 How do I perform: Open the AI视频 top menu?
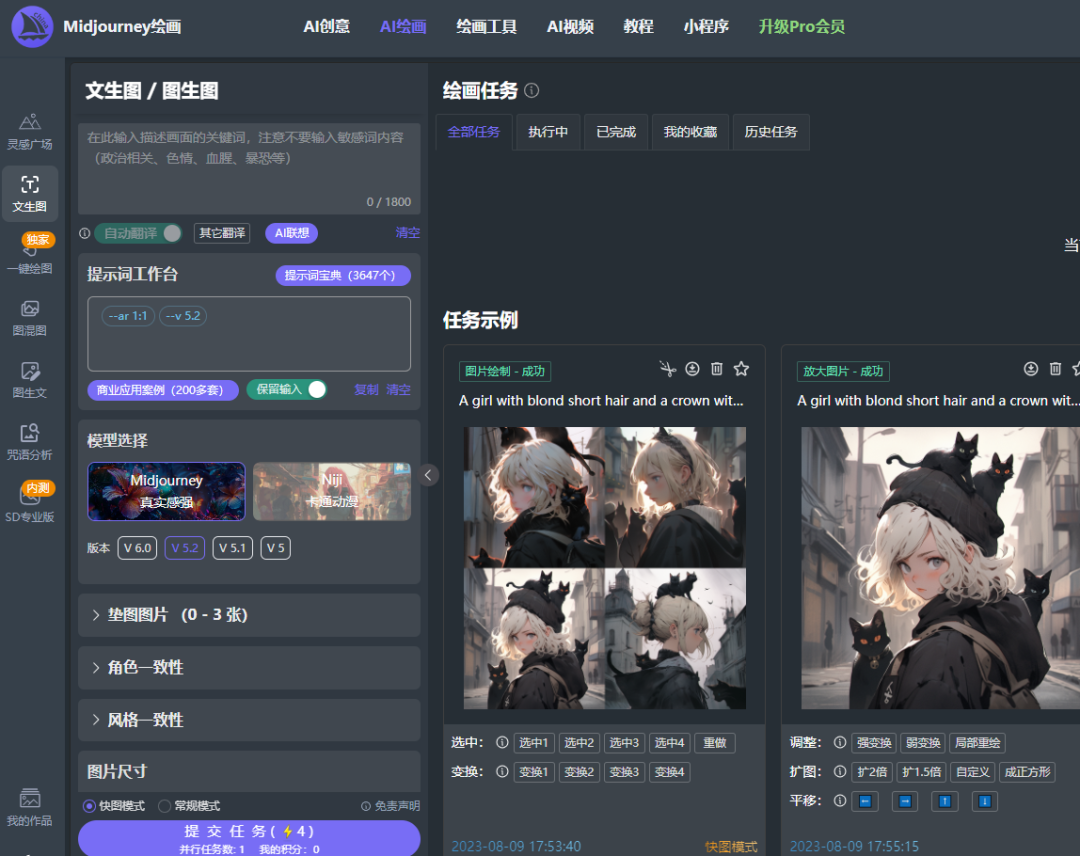(570, 27)
